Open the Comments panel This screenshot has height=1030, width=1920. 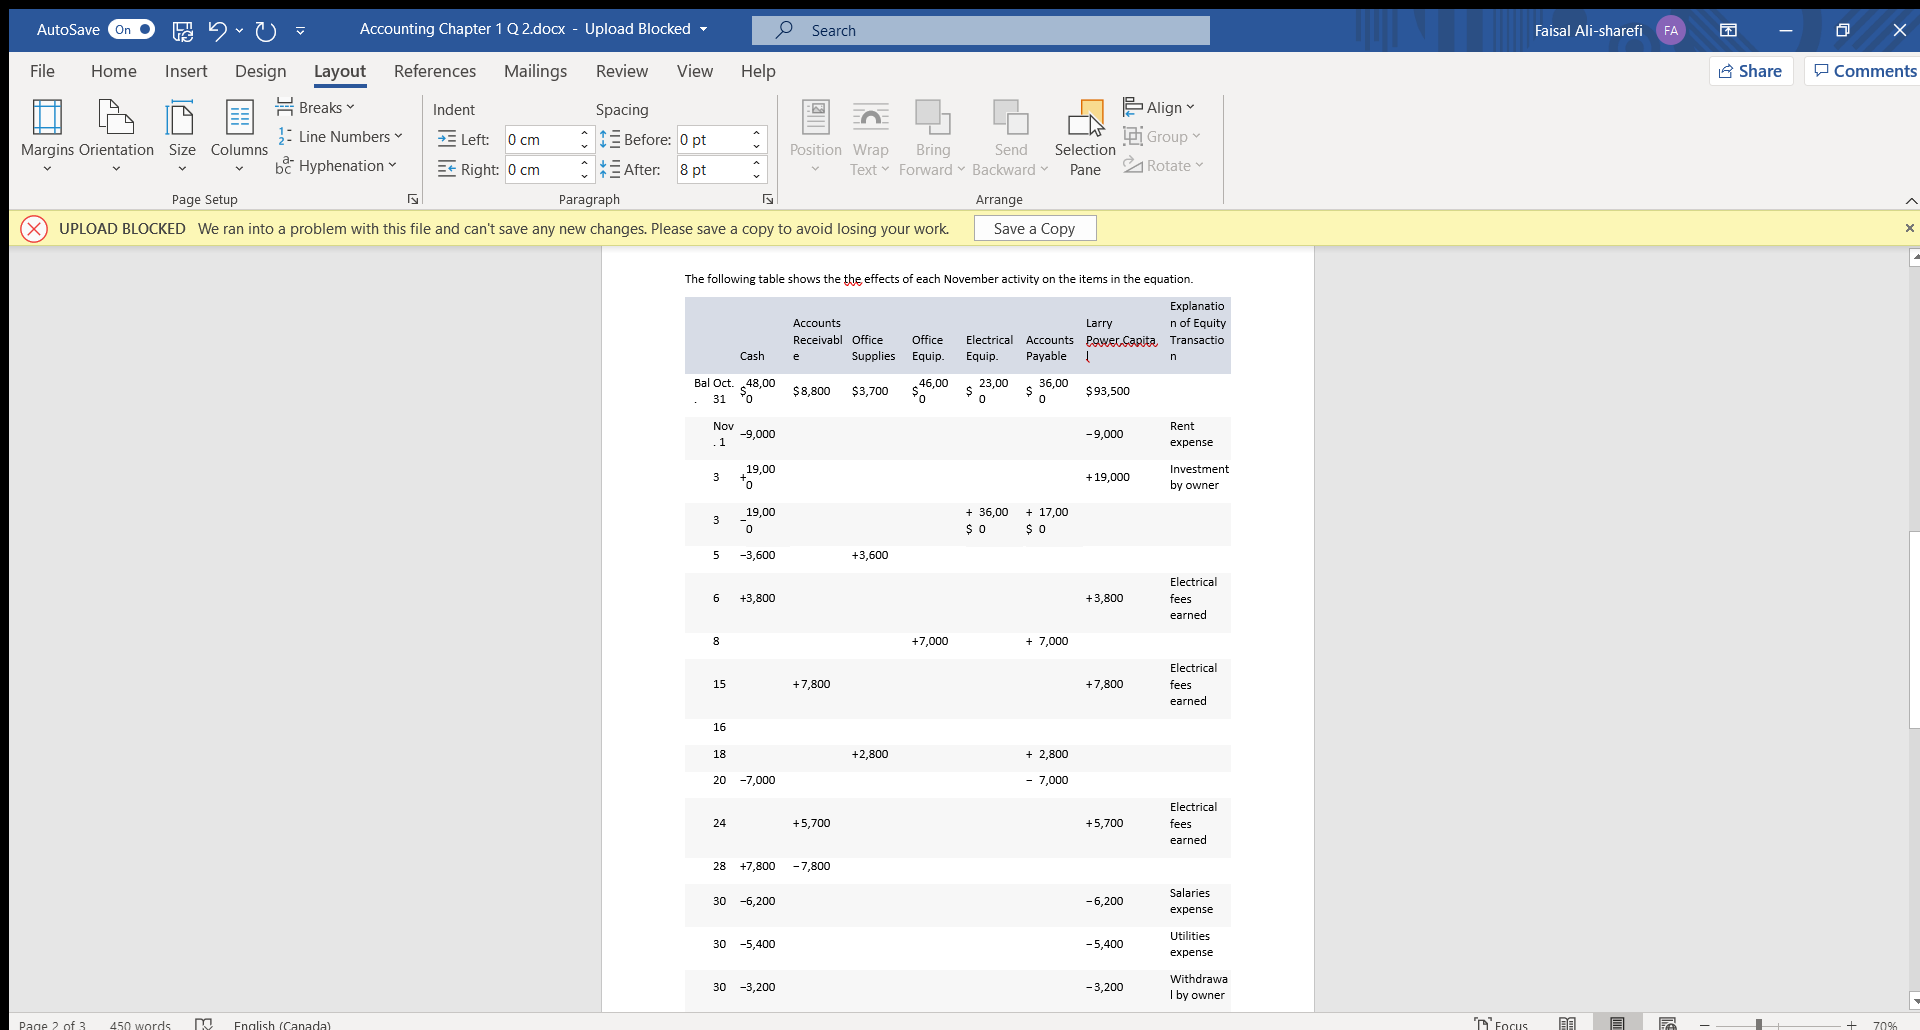click(x=1863, y=71)
